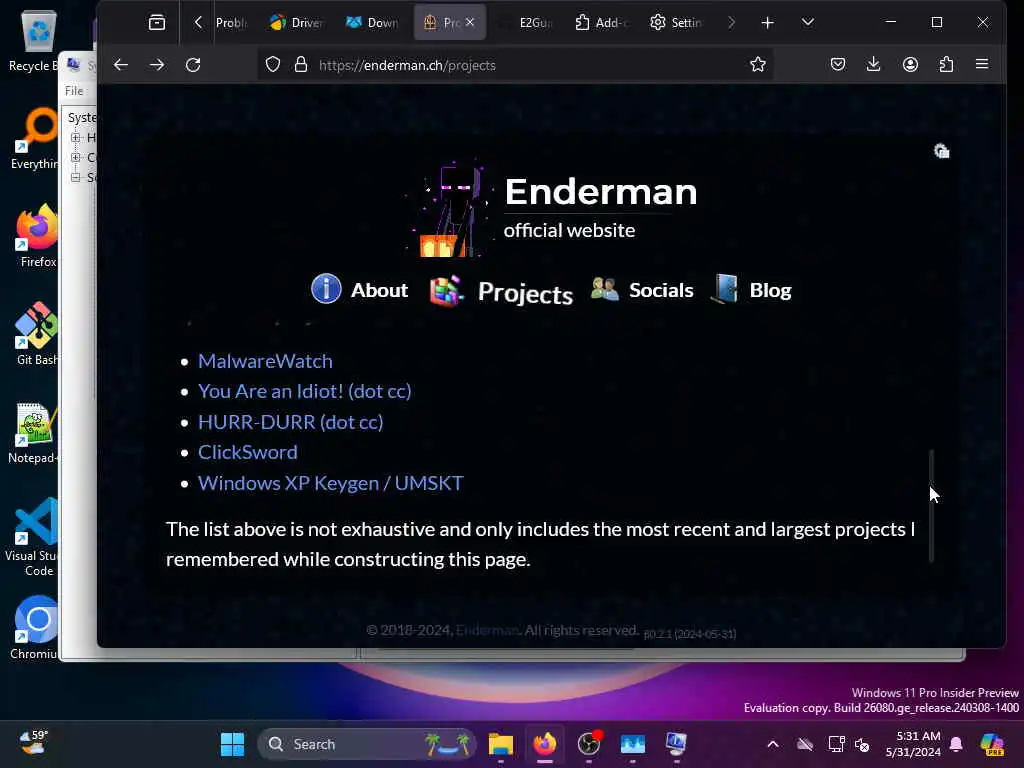Open Windows XP Keygen / UMSKT link
This screenshot has height=768, width=1024.
330,483
